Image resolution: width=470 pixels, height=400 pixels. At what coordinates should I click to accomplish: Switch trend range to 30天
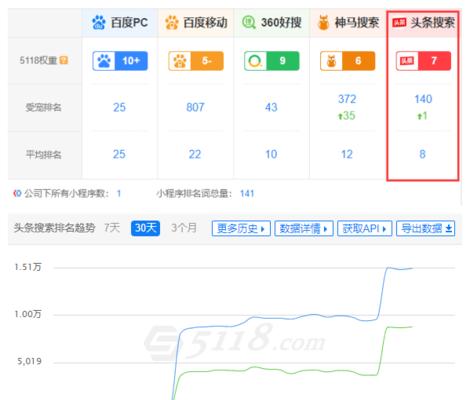145,228
